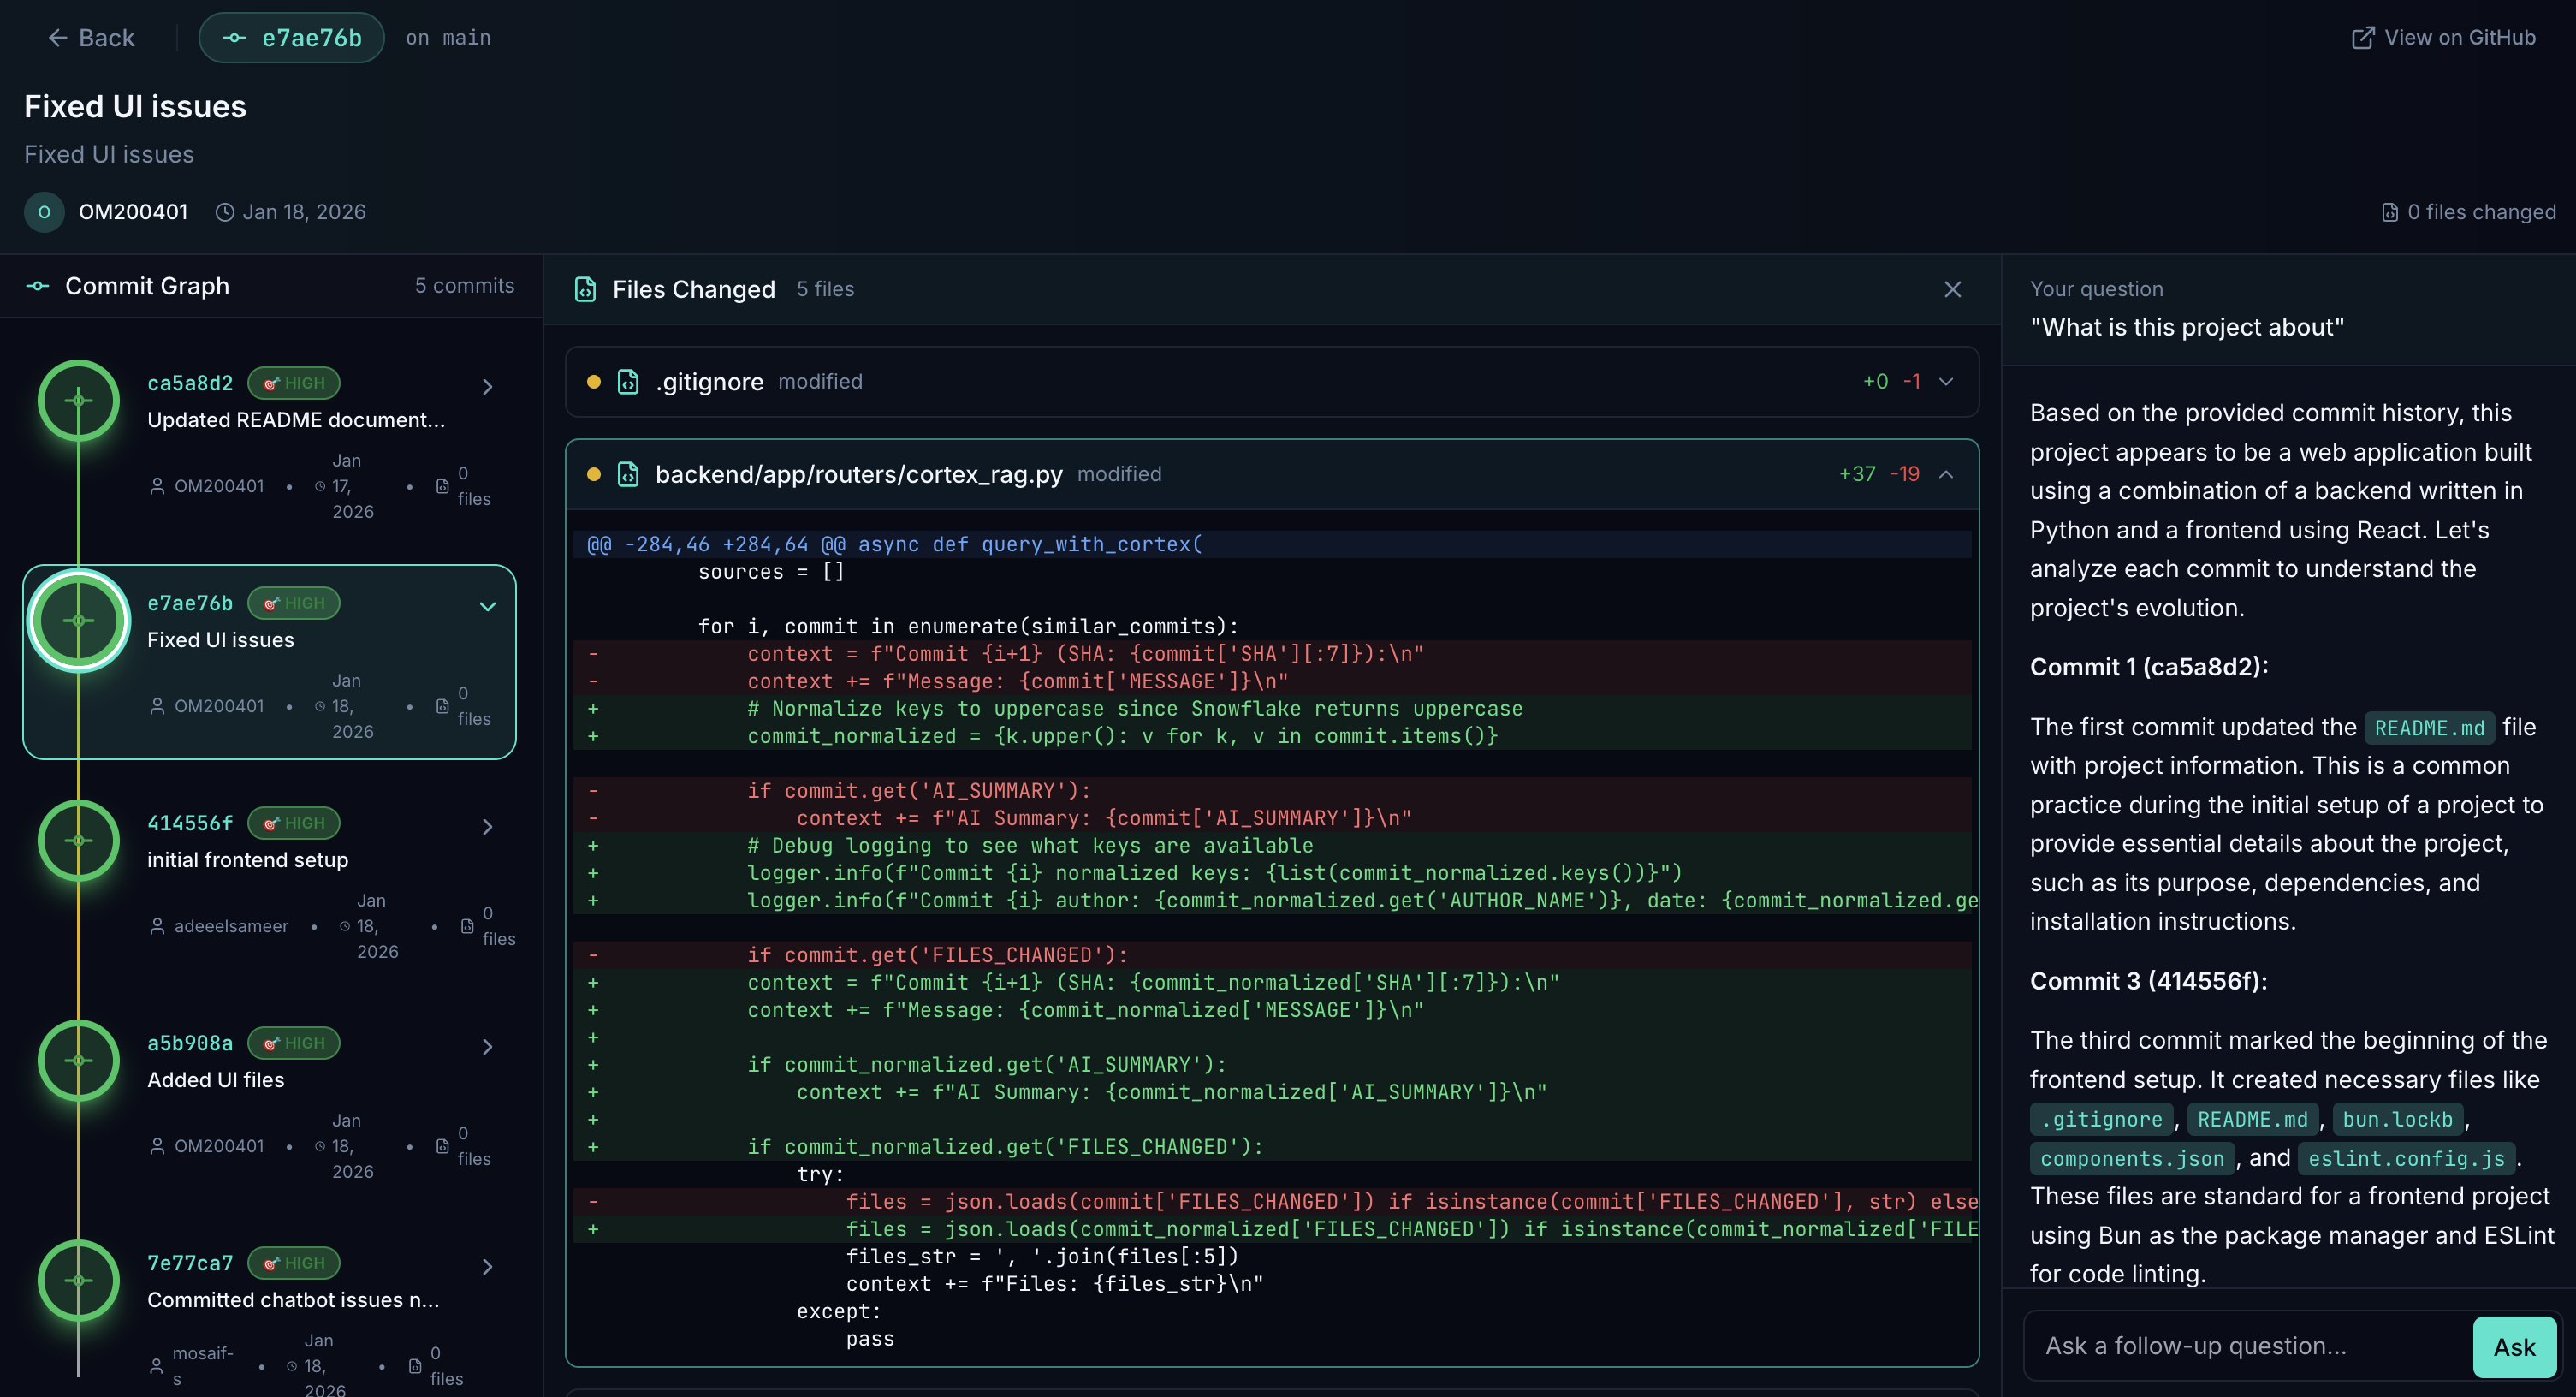Expand the ca5a8d2 commit entry
The width and height of the screenshot is (2576, 1397).
click(x=488, y=387)
